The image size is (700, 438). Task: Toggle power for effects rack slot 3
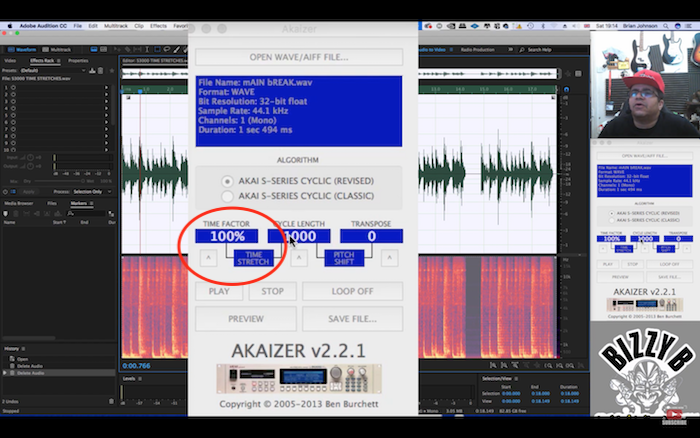13,101
